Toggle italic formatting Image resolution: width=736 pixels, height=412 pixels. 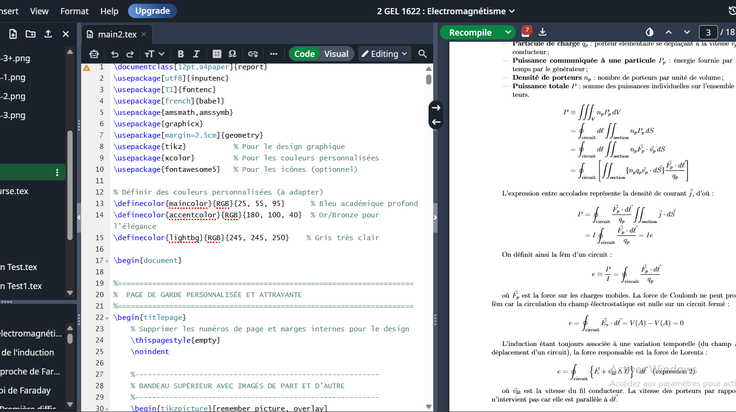point(196,54)
